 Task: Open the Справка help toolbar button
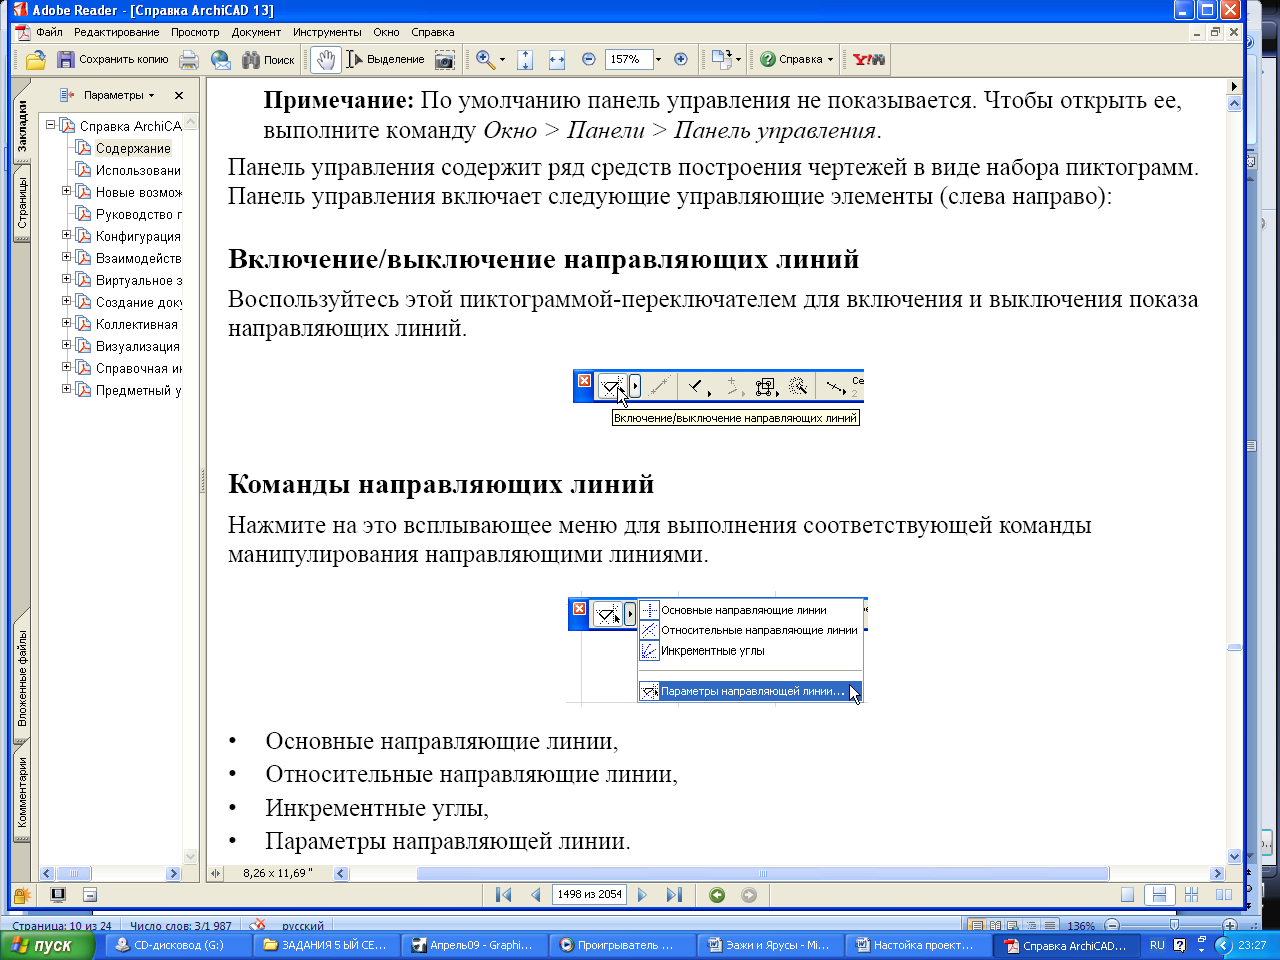(x=796, y=60)
